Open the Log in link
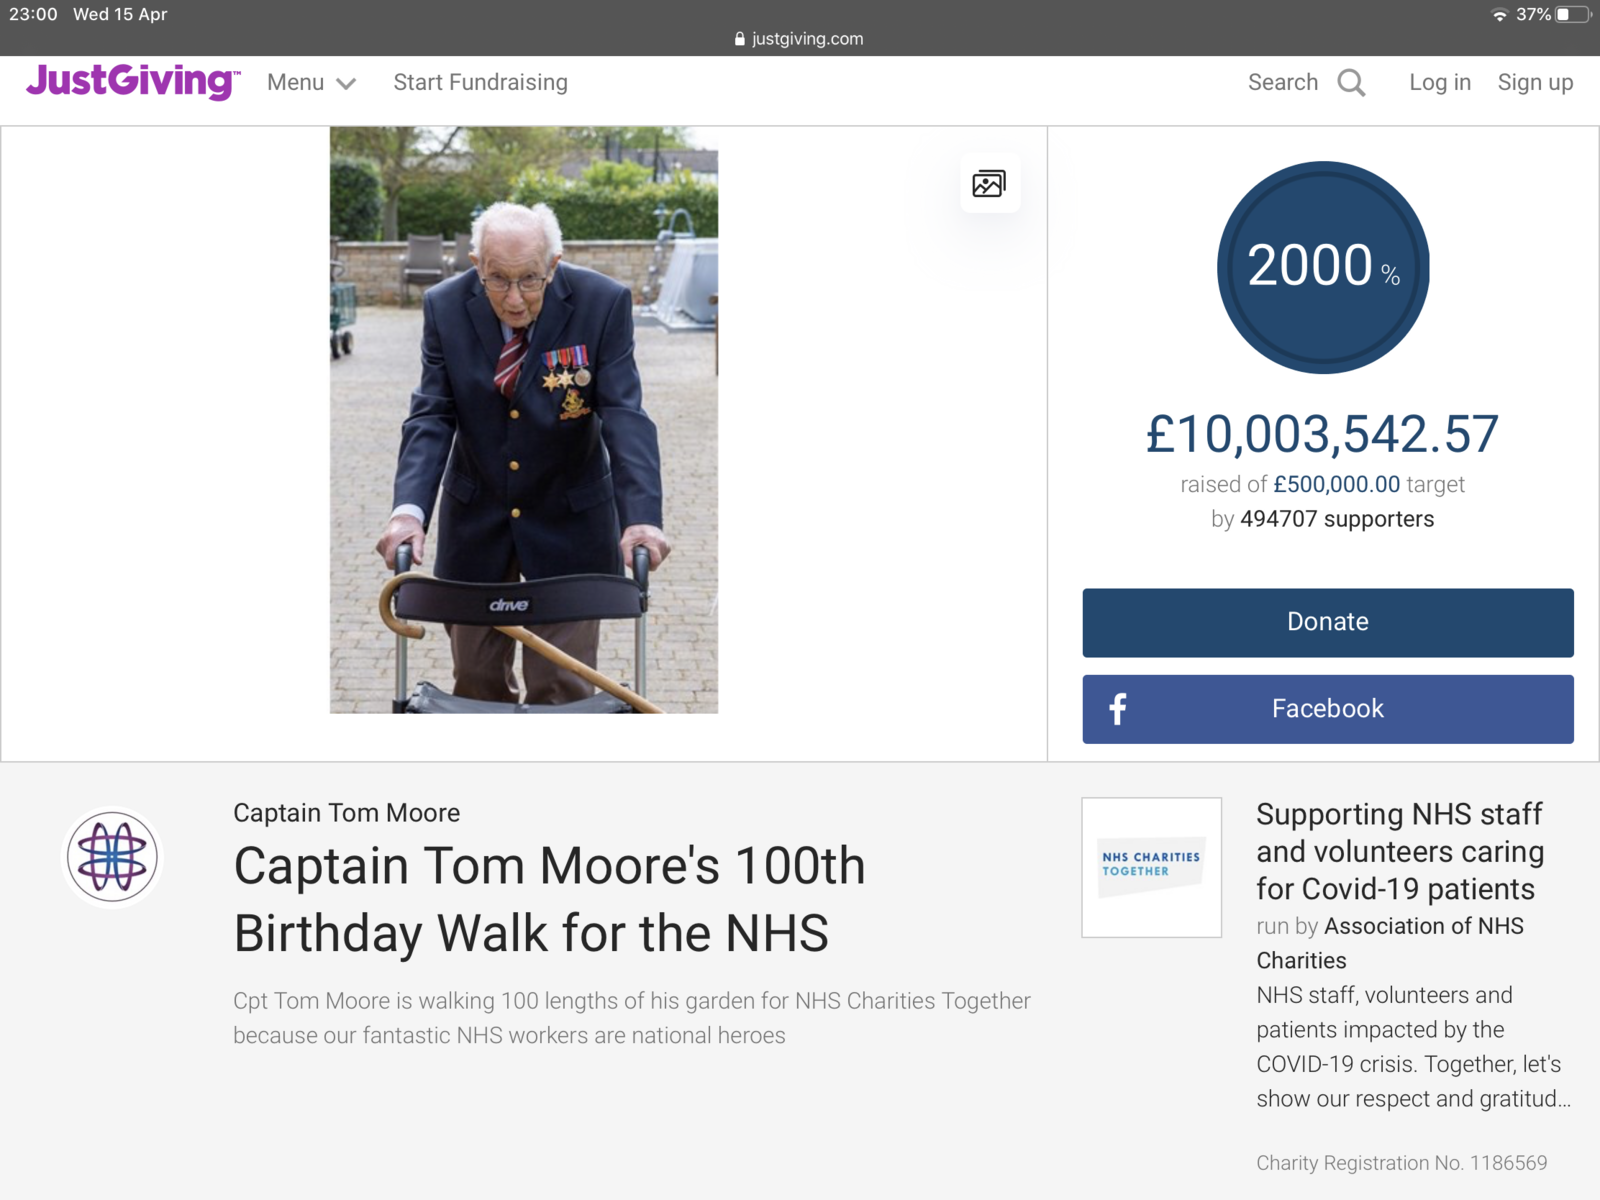 [x=1439, y=83]
